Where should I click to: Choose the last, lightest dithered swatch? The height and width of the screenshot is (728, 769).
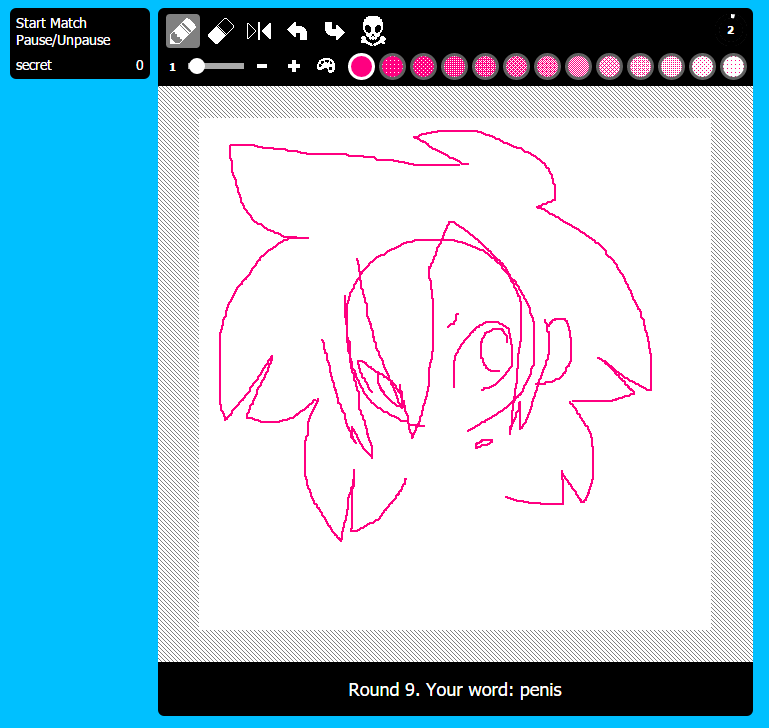coord(734,67)
